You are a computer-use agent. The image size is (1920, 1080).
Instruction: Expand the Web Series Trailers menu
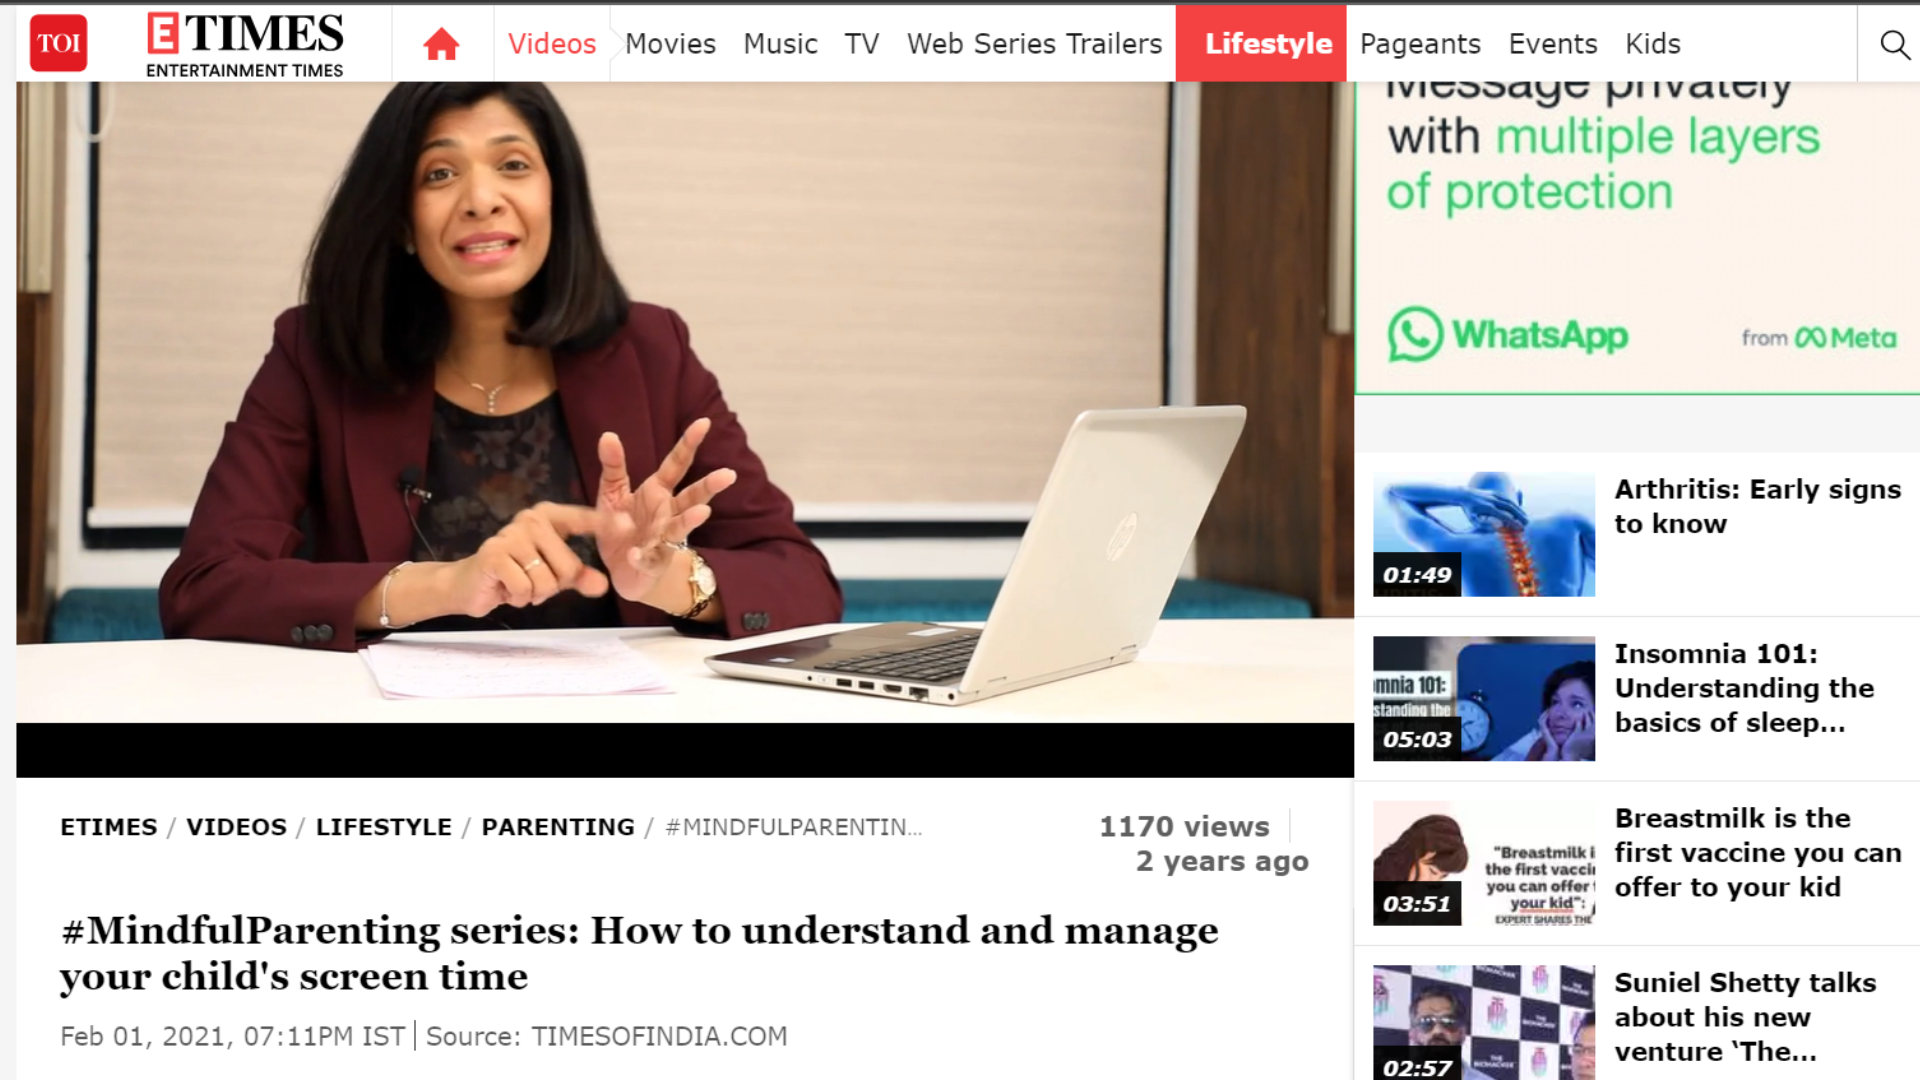(x=1034, y=44)
